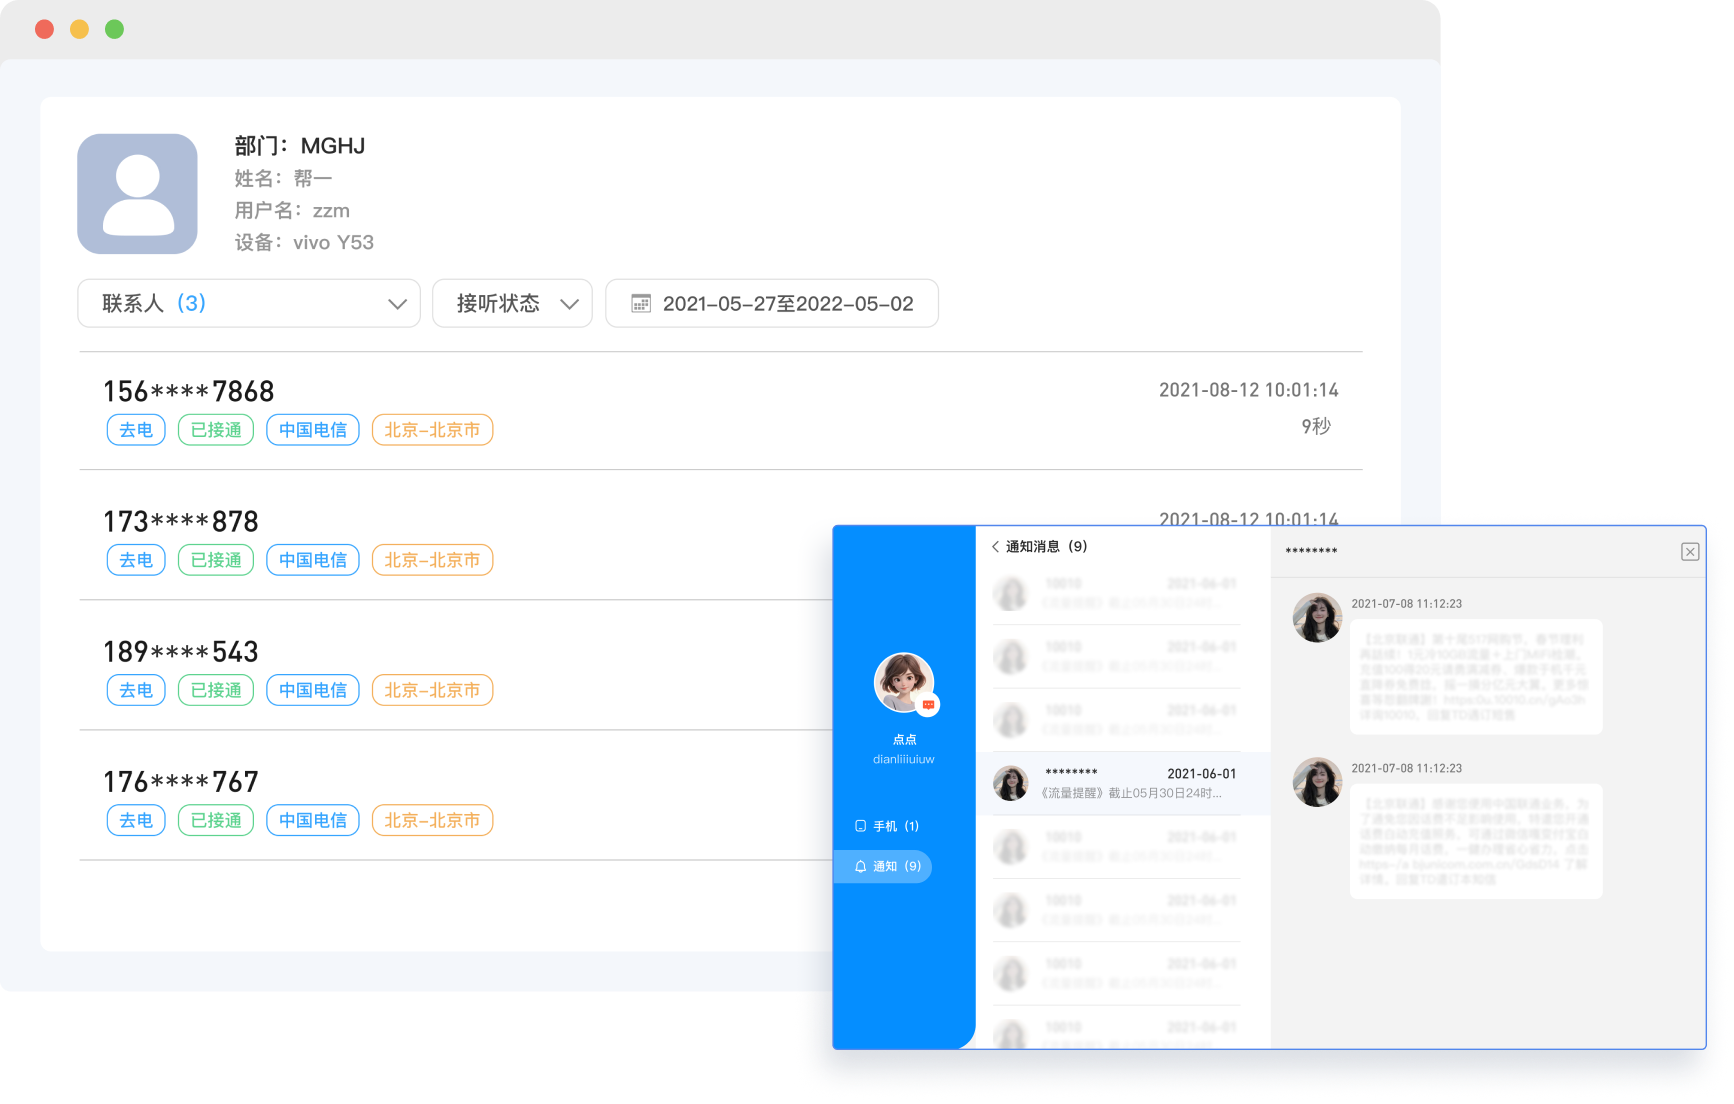
Task: Go back using 通知消息 back arrow
Action: (995, 546)
